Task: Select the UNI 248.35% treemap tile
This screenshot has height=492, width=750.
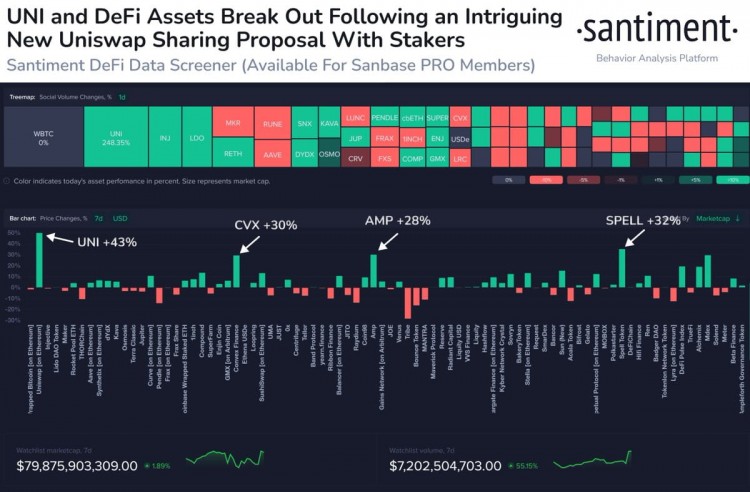Action: click(115, 136)
